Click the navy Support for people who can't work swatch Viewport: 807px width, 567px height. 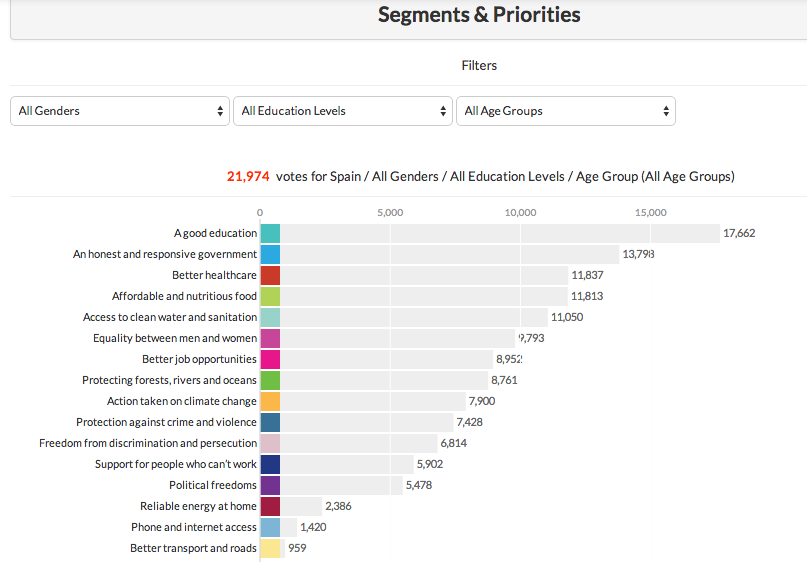[270, 464]
